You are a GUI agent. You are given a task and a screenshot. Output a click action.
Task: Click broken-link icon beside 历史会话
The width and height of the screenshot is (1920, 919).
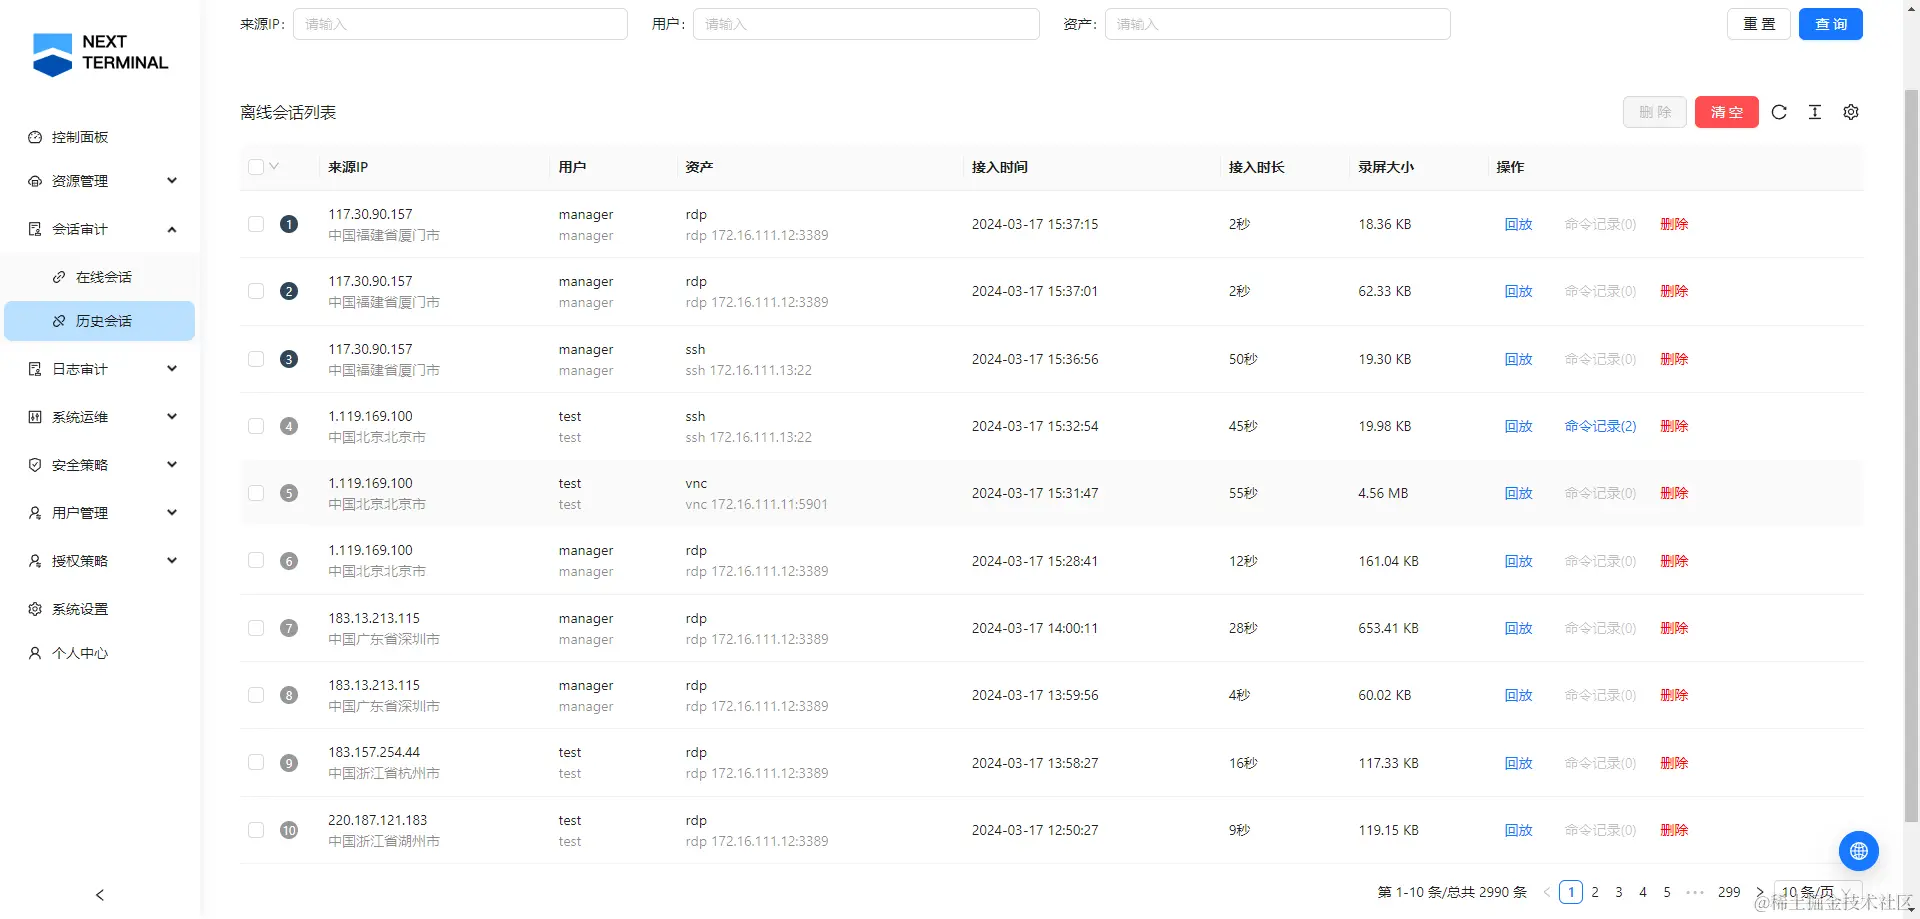click(x=59, y=321)
